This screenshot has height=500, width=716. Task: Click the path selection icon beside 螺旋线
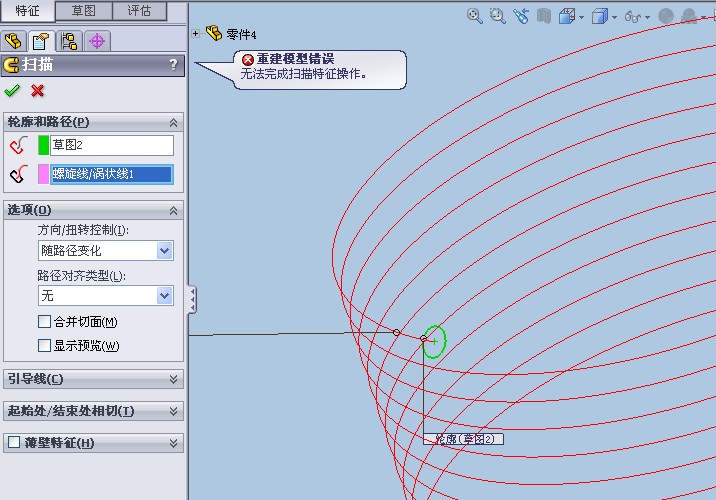pos(19,174)
